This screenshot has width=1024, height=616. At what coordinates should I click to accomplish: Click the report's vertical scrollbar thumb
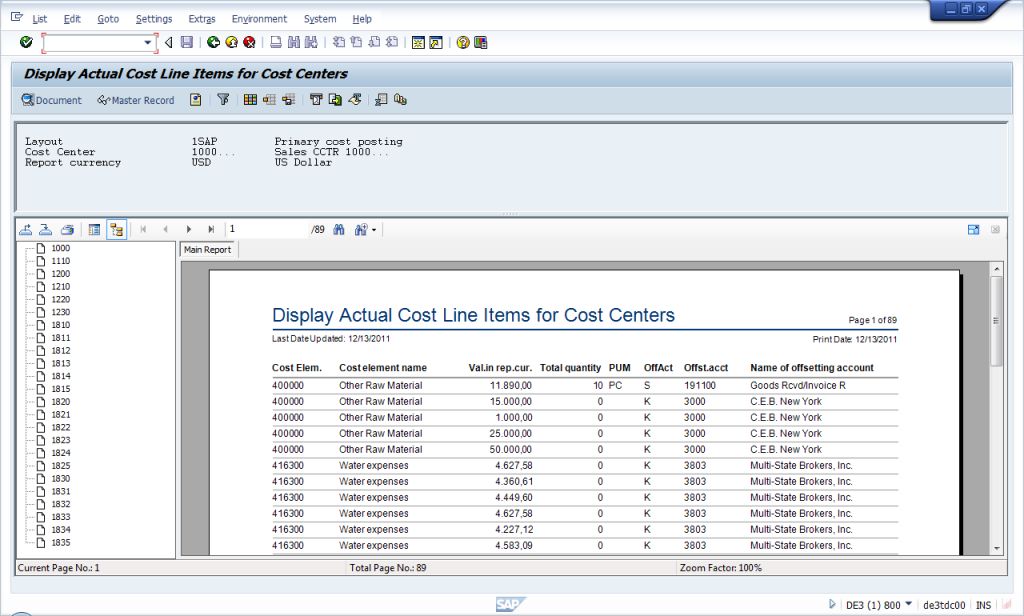point(996,321)
